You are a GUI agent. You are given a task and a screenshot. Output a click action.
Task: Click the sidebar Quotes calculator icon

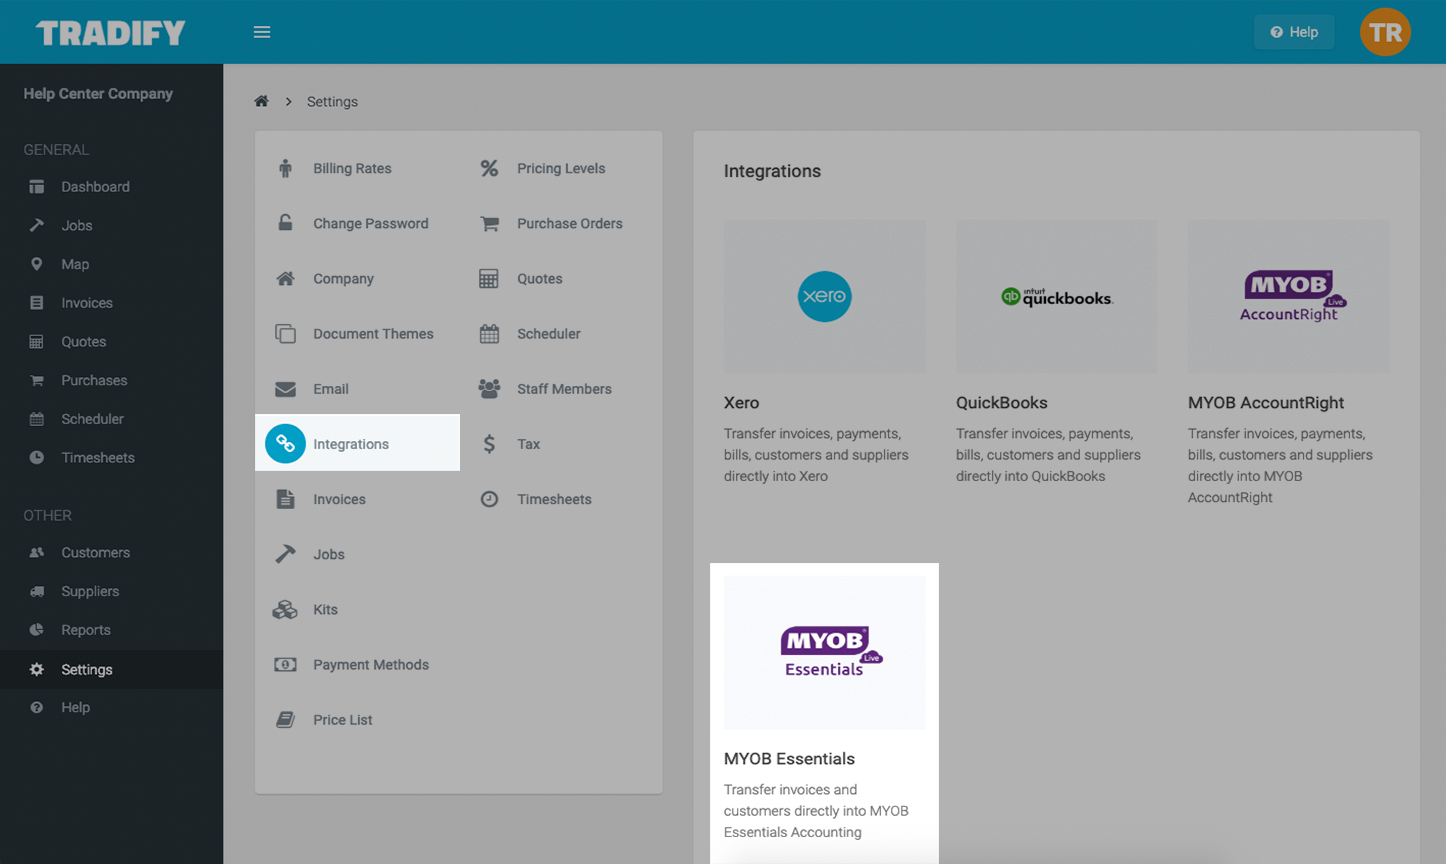(x=37, y=341)
